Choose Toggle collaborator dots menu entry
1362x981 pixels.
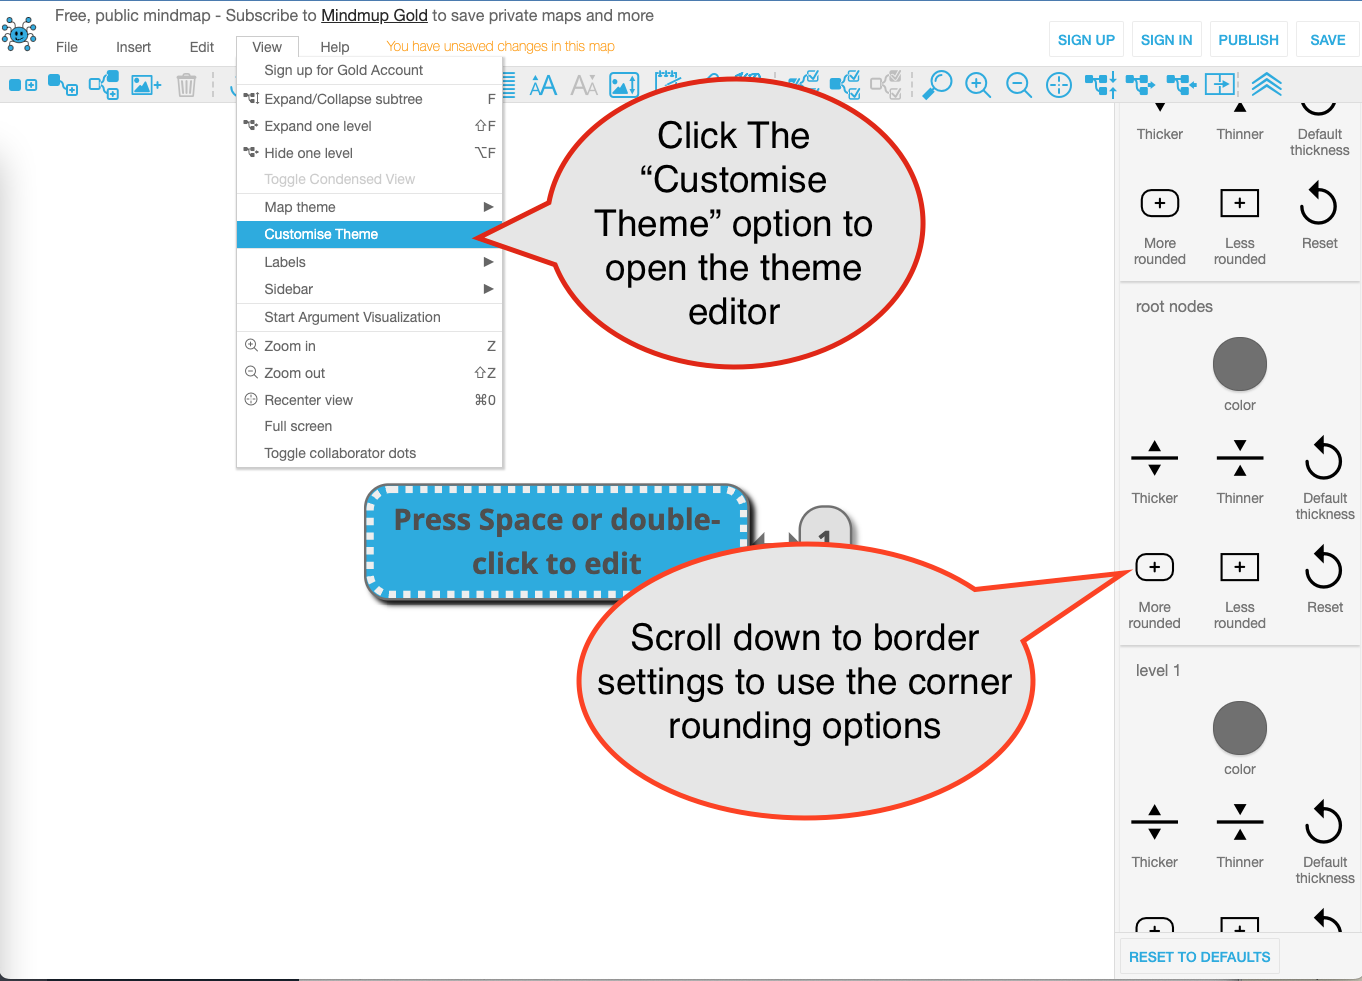369,453
